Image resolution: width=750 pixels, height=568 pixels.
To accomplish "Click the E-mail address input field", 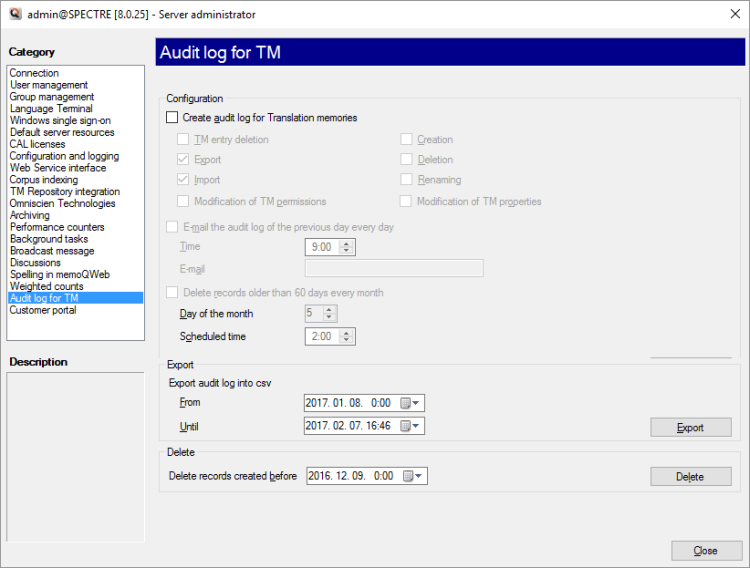I will pyautogui.click(x=394, y=268).
